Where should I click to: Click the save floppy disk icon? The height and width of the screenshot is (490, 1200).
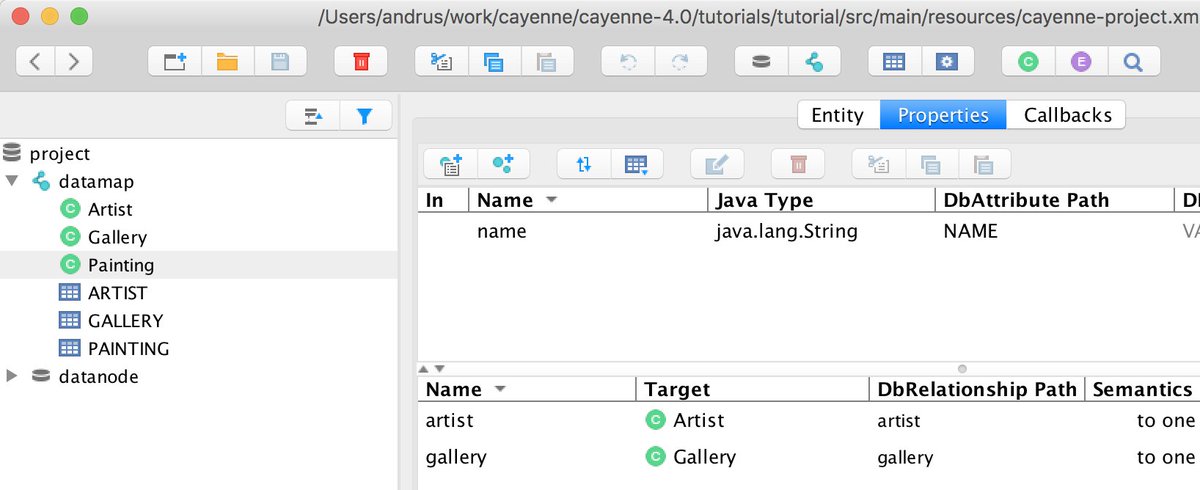280,62
